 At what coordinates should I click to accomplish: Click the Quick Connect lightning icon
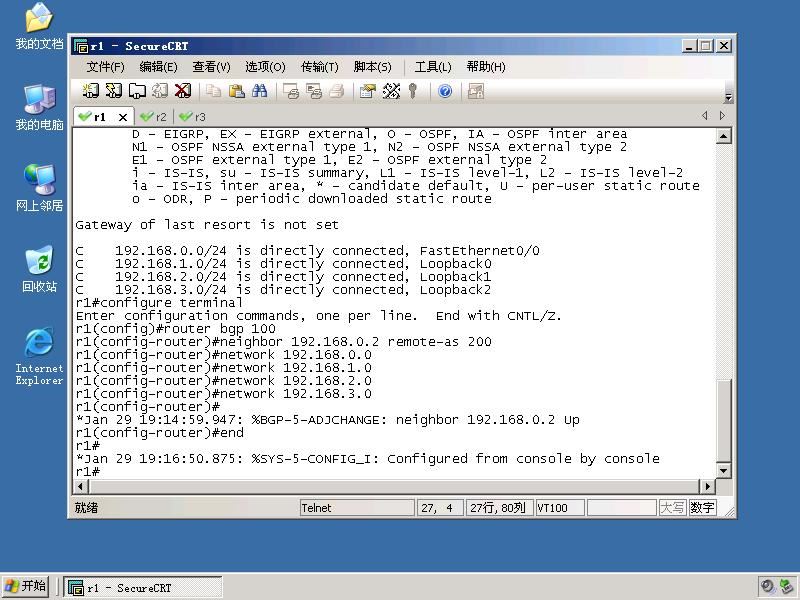[x=113, y=91]
